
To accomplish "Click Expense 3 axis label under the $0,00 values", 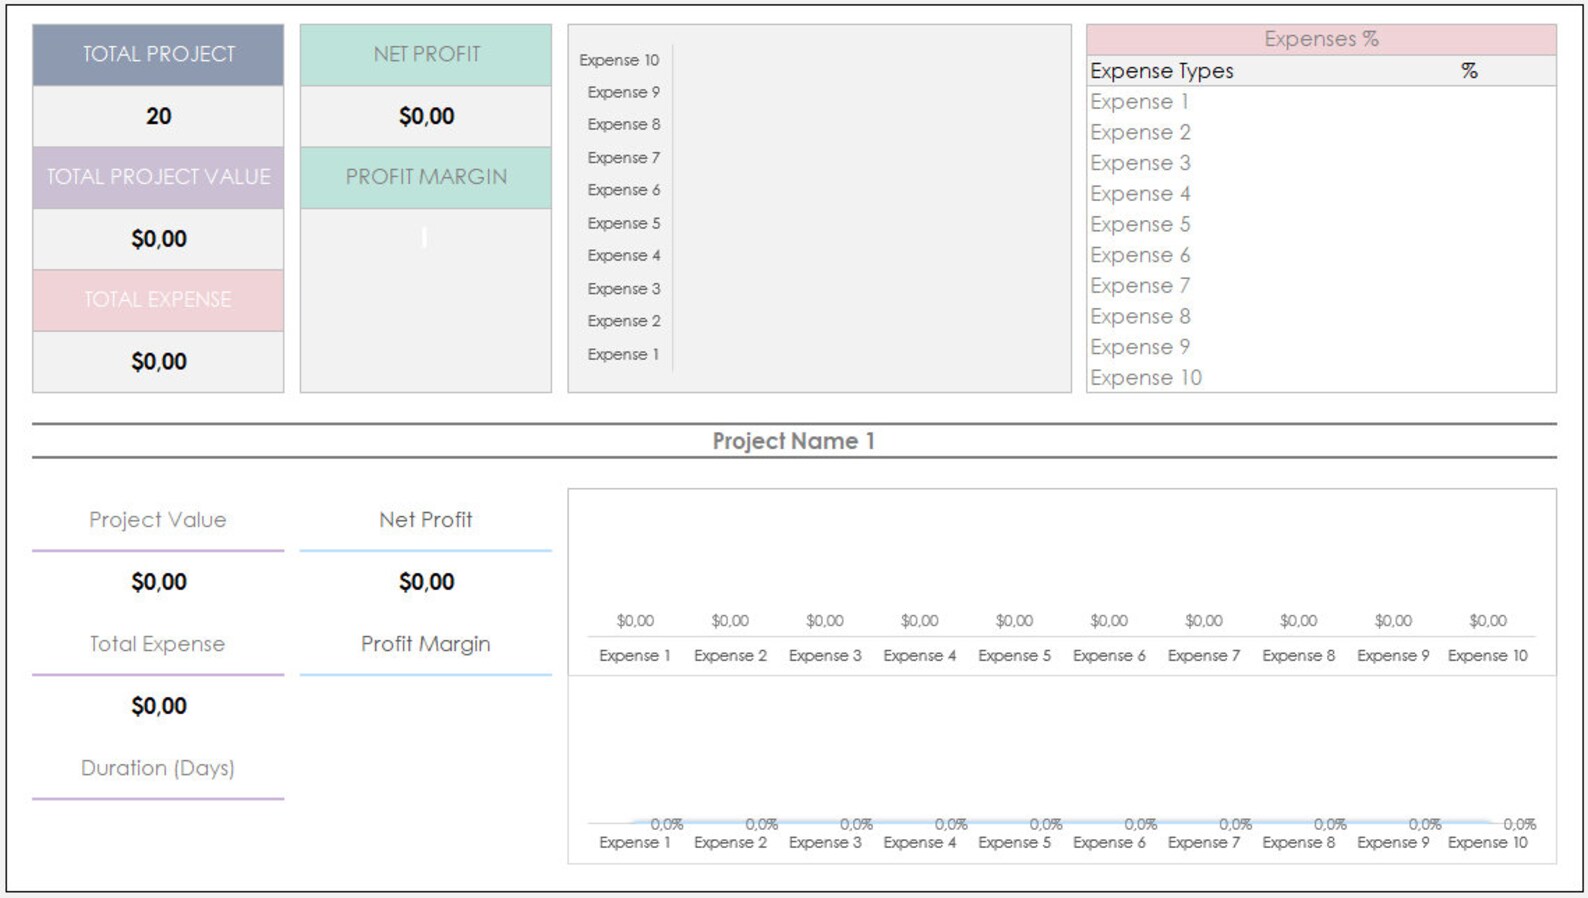I will point(825,656).
